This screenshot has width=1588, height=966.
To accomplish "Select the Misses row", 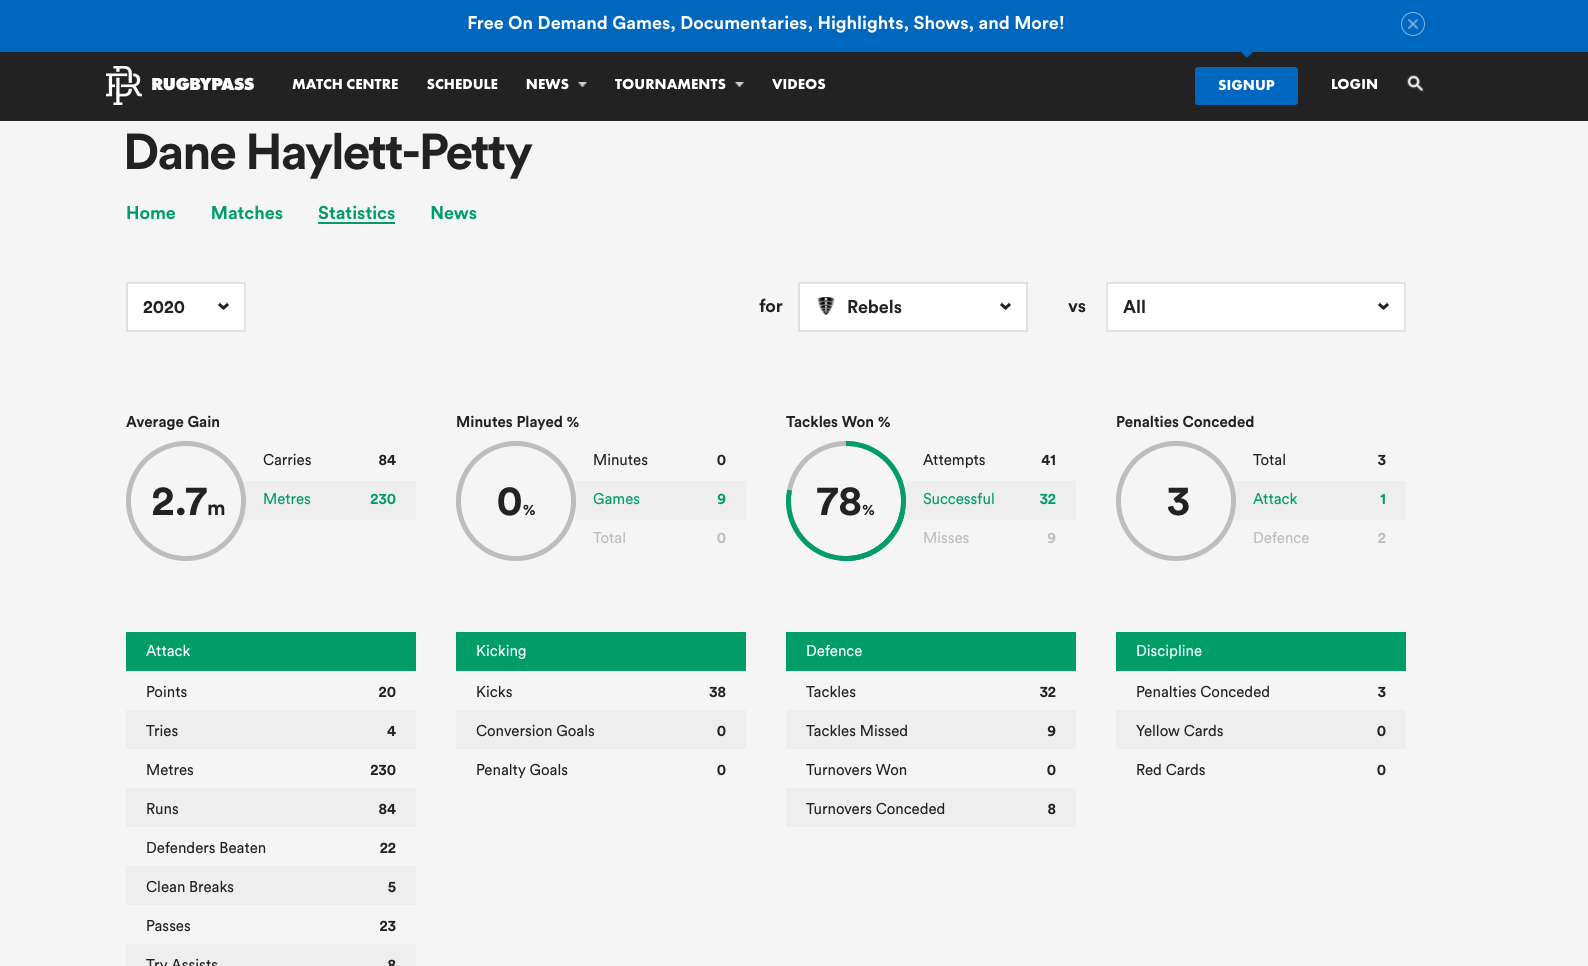I will tap(991, 538).
